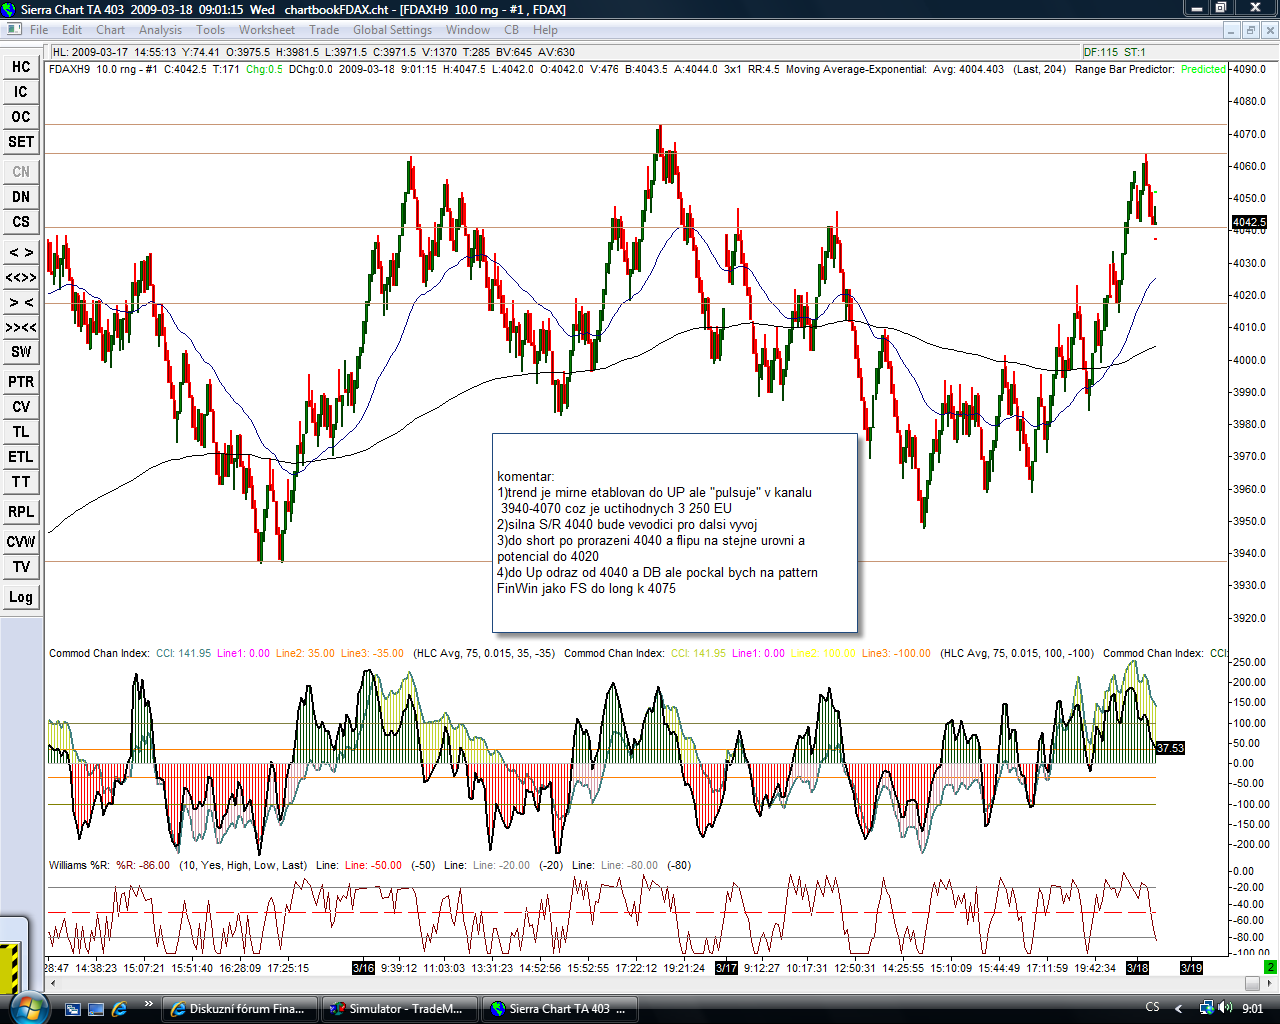Restore down the inner chart window
Viewport: 1280px width, 1024px height.
tap(1250, 30)
